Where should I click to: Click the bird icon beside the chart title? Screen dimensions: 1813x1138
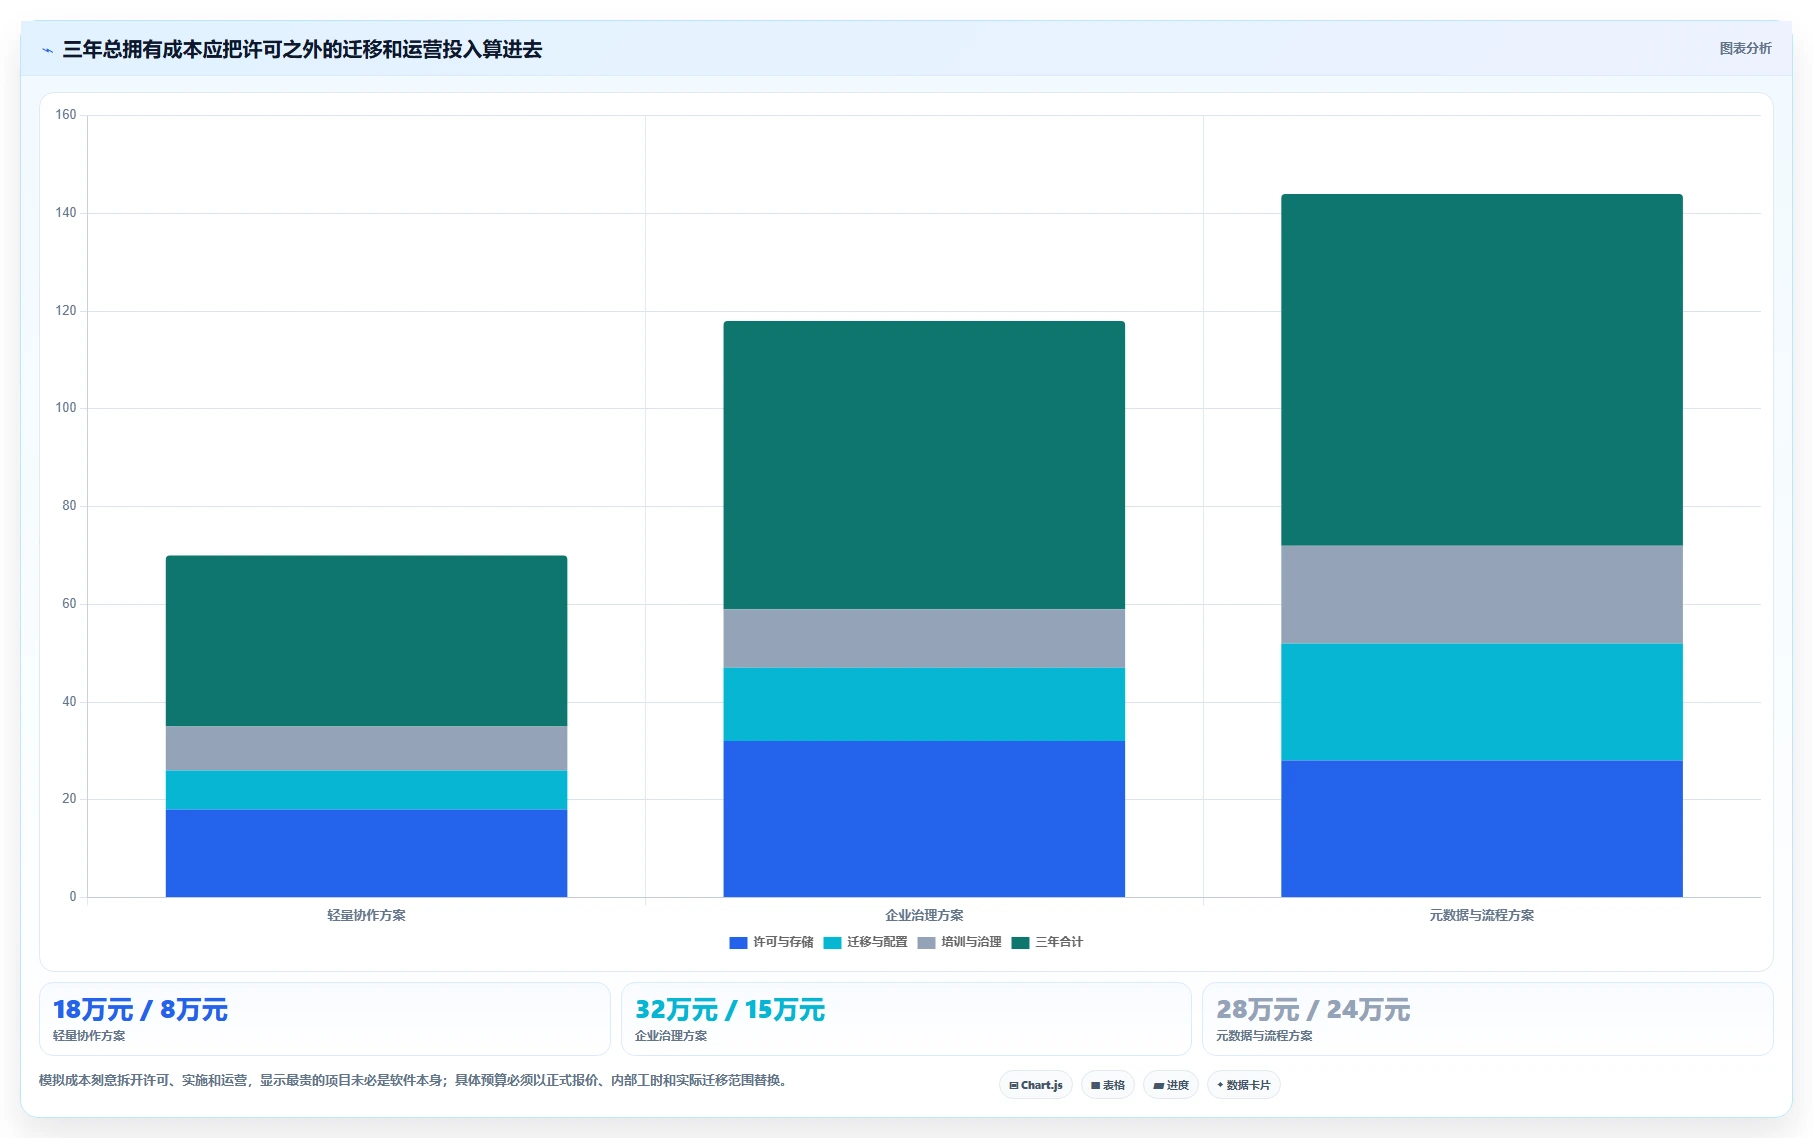[47, 50]
